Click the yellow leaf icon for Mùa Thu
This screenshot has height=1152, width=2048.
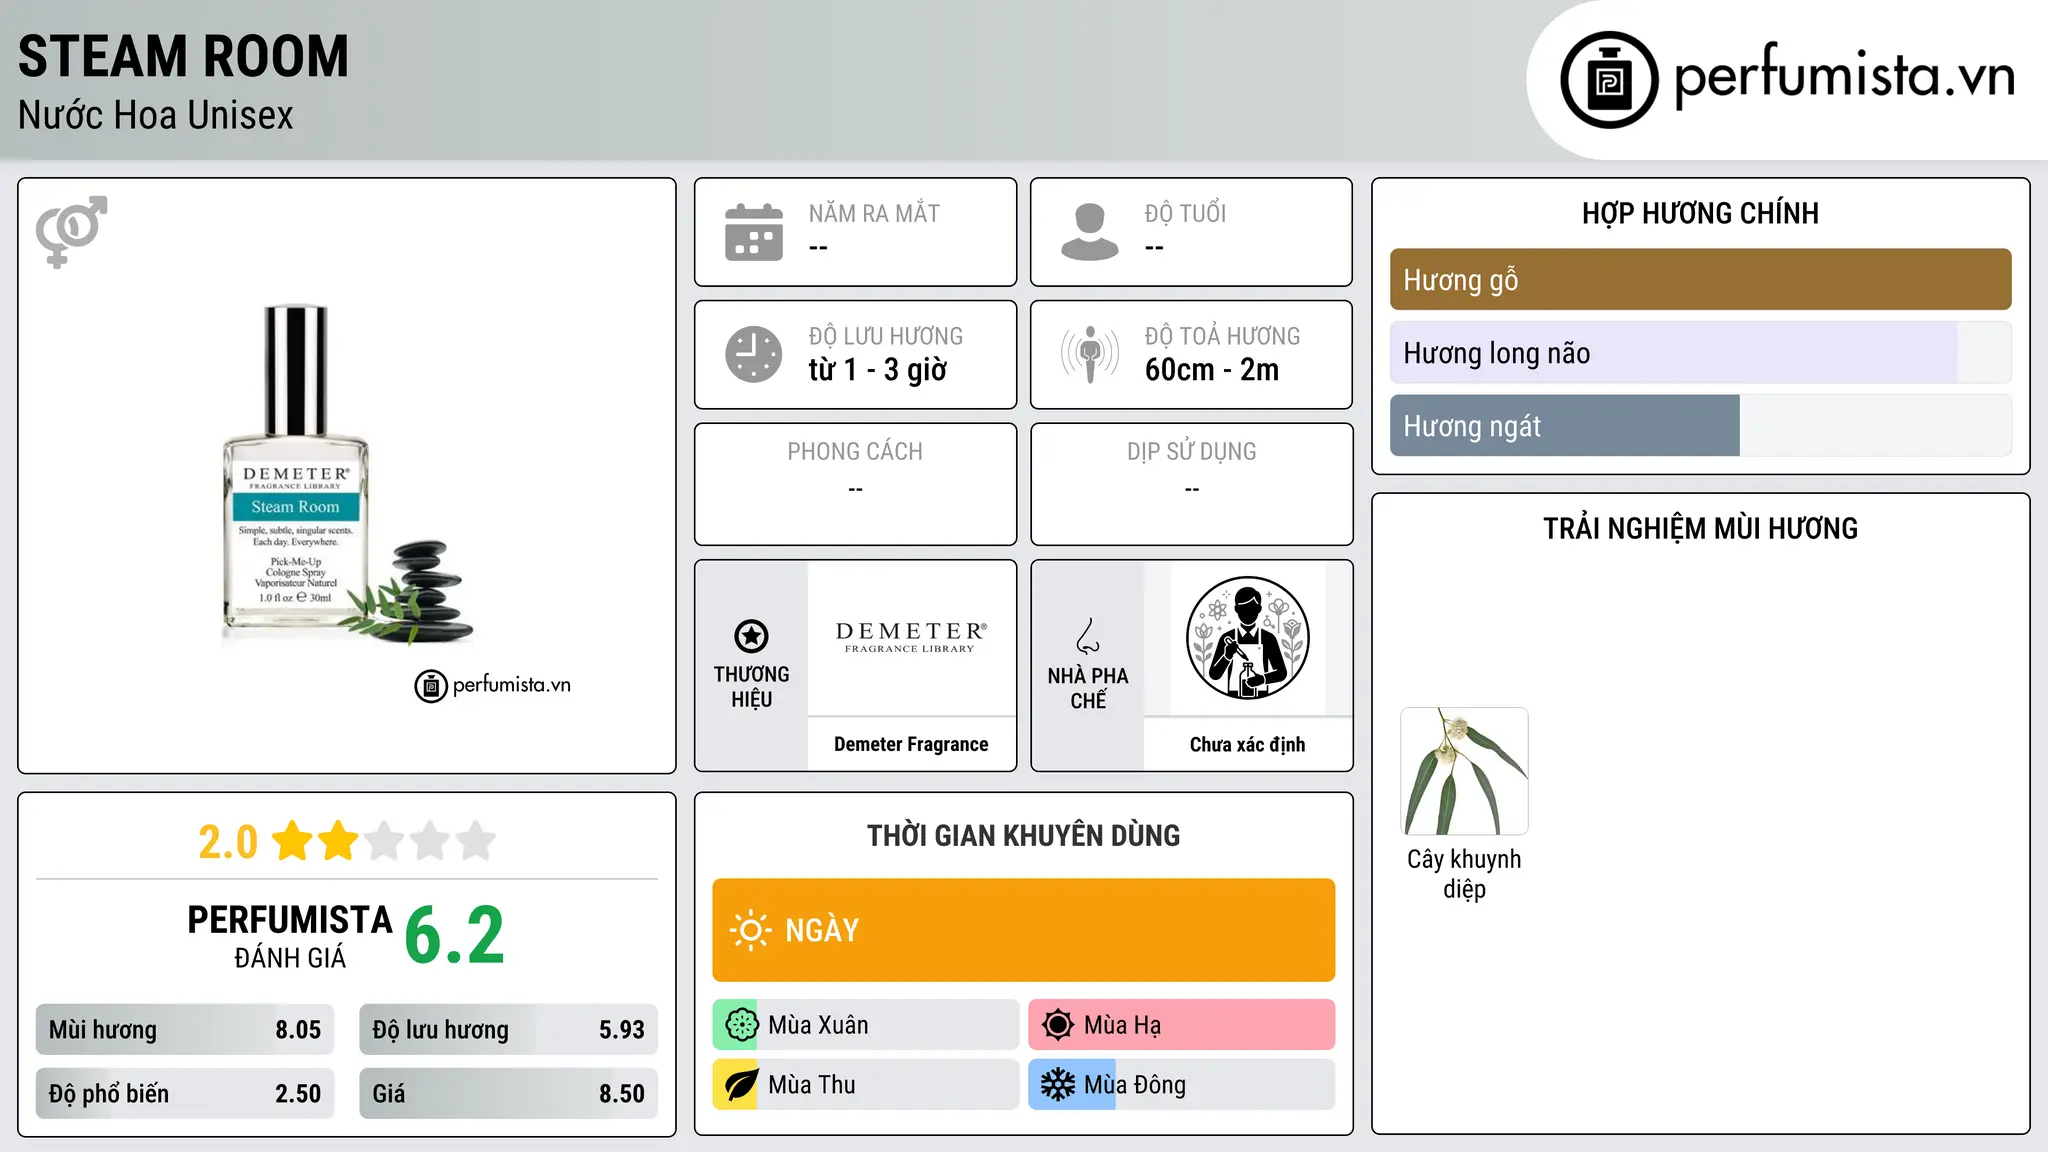pos(741,1085)
